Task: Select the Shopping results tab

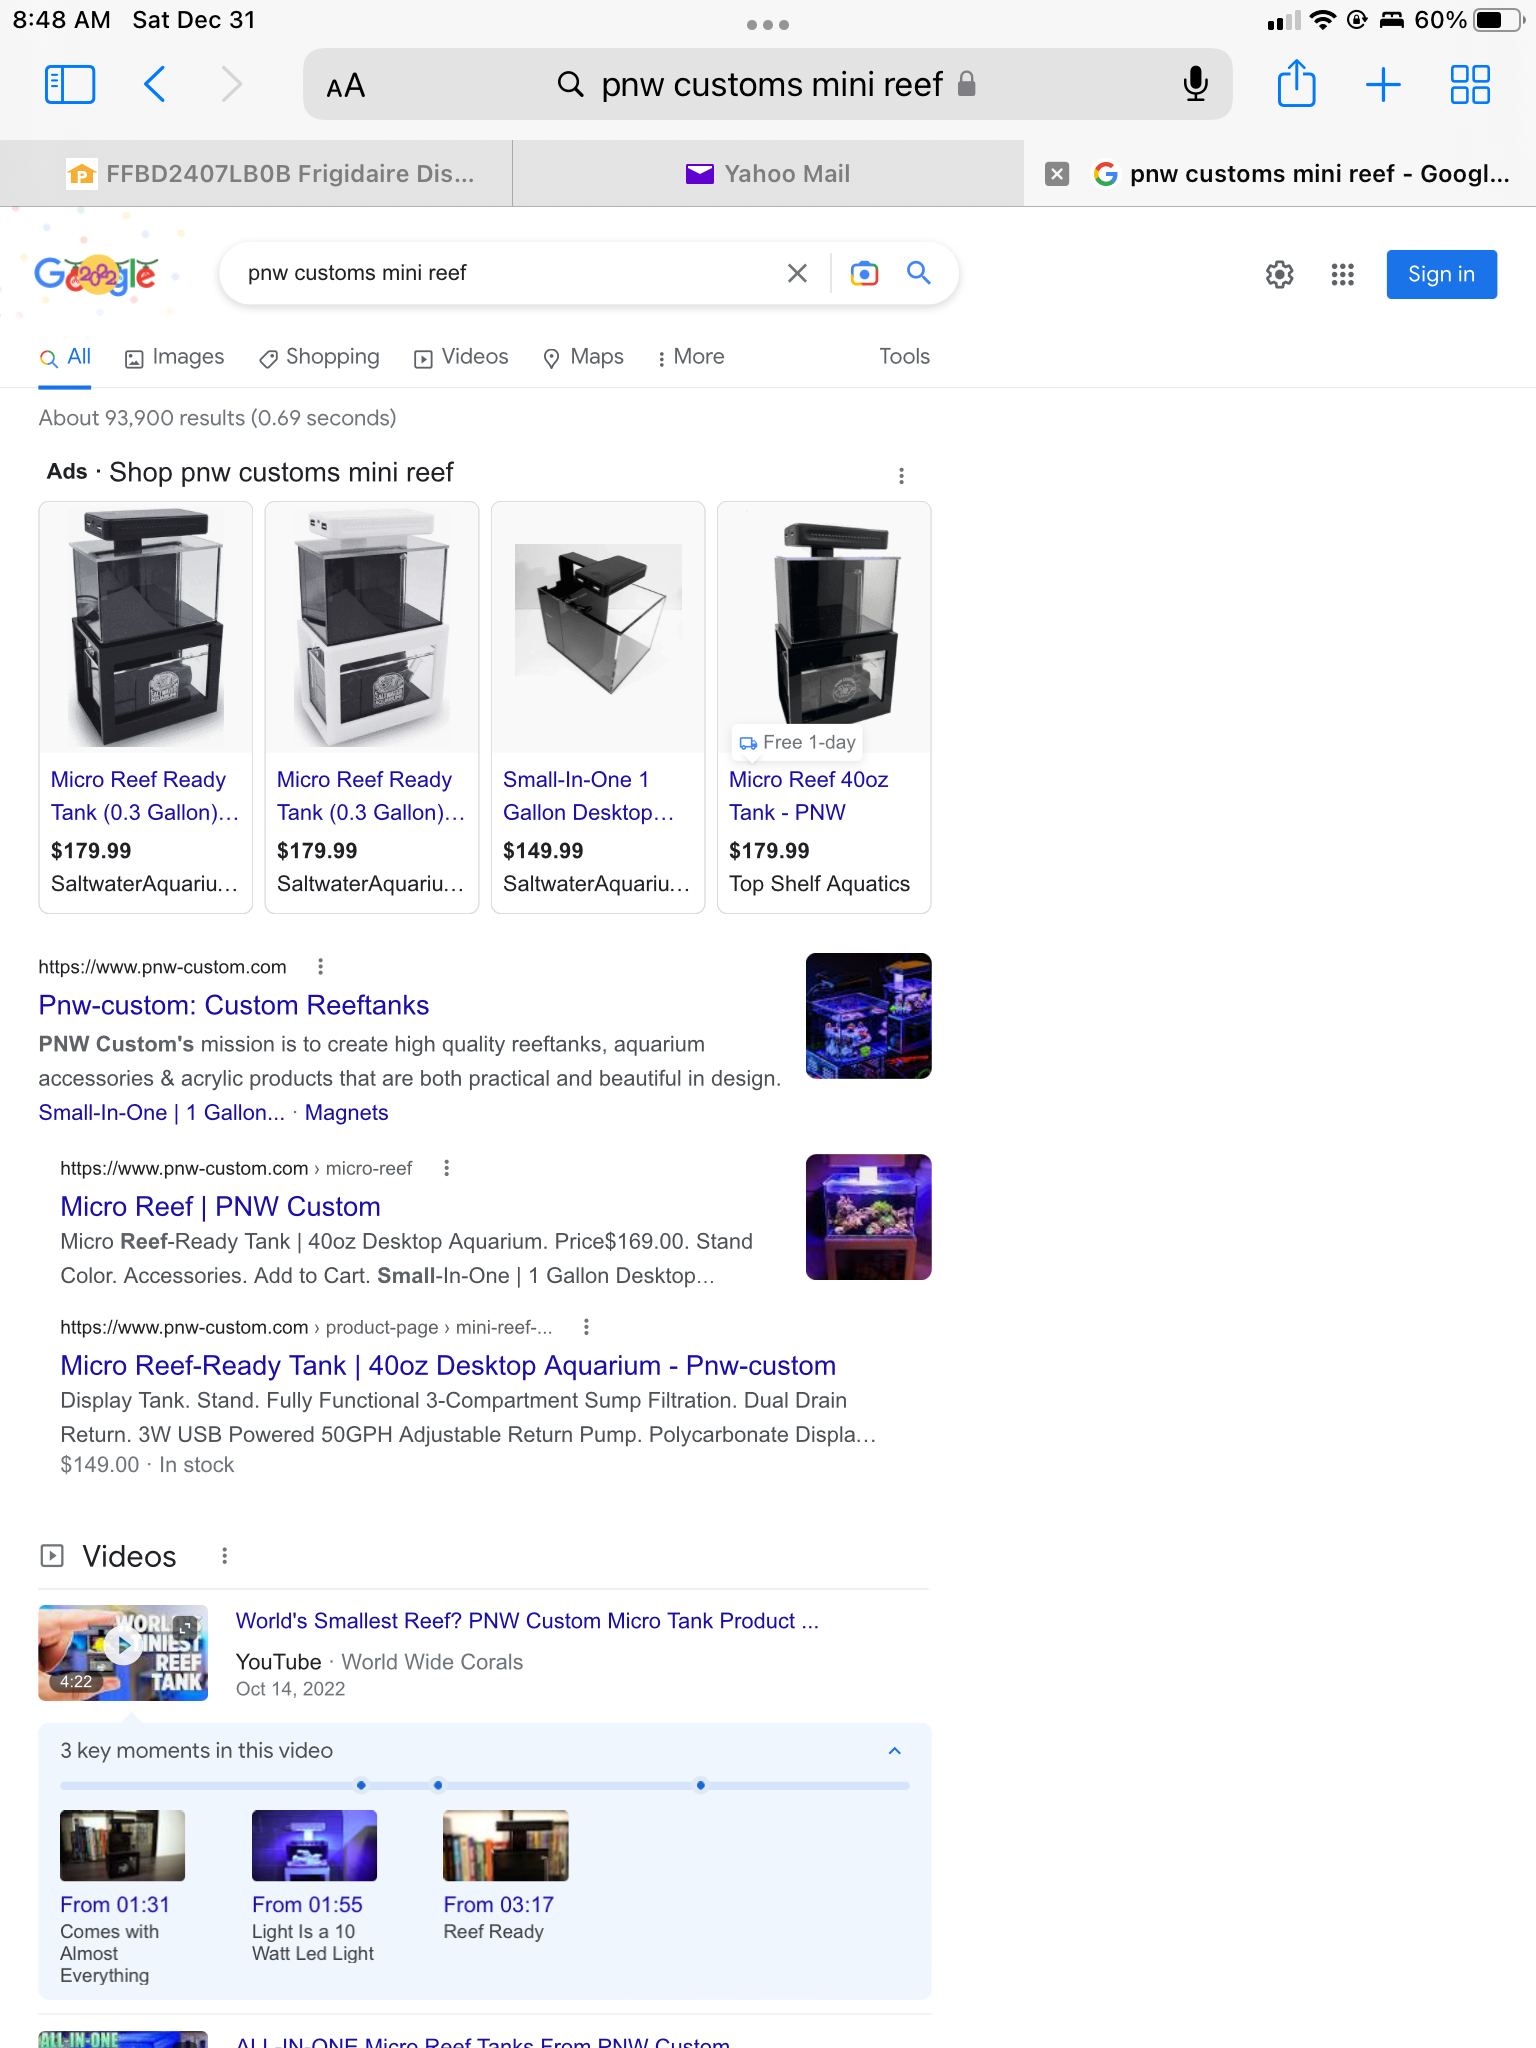Action: (319, 357)
